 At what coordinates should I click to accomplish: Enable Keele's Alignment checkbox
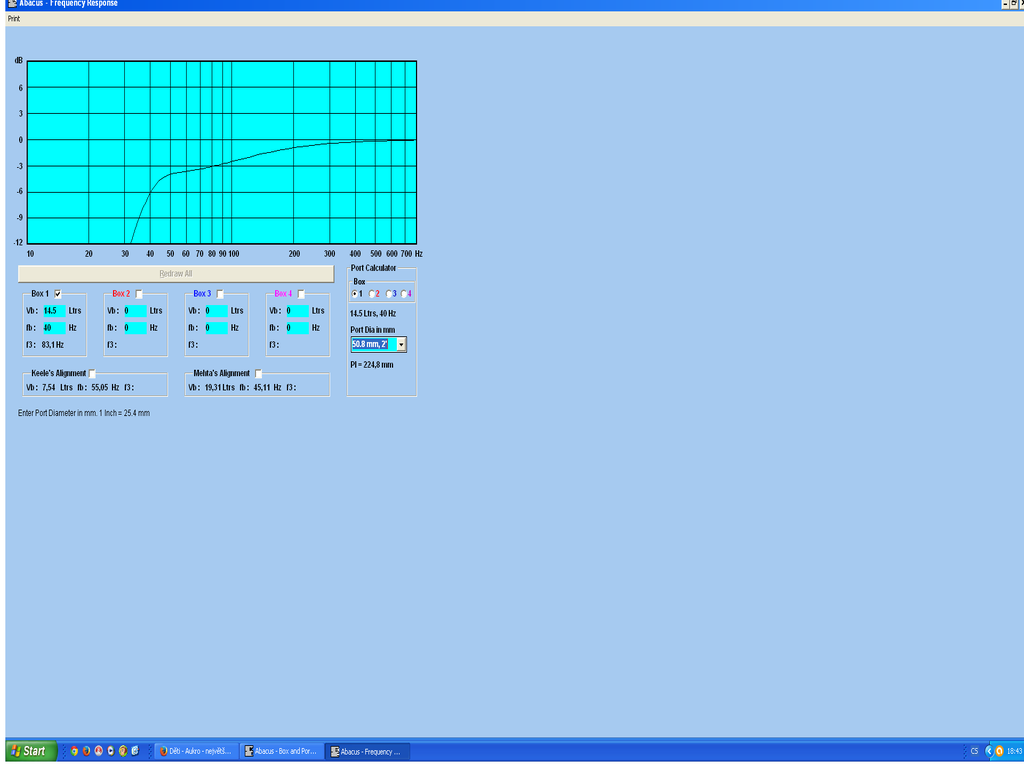point(92,374)
